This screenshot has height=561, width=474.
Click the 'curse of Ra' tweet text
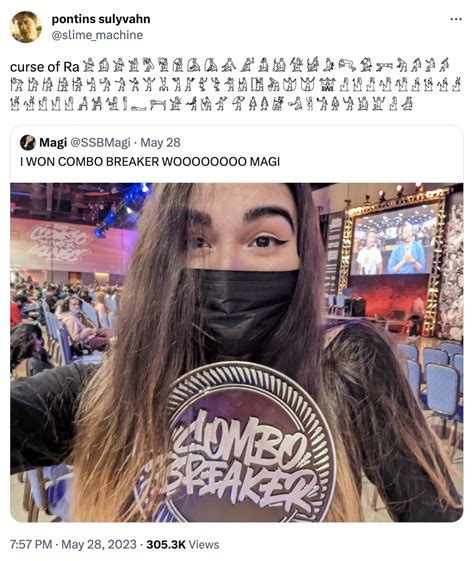pos(44,67)
